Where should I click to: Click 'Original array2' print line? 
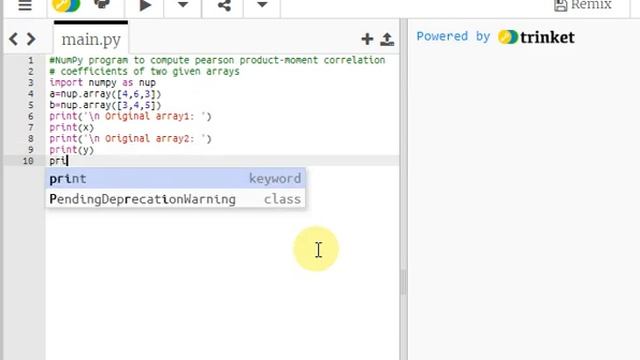tap(131, 139)
